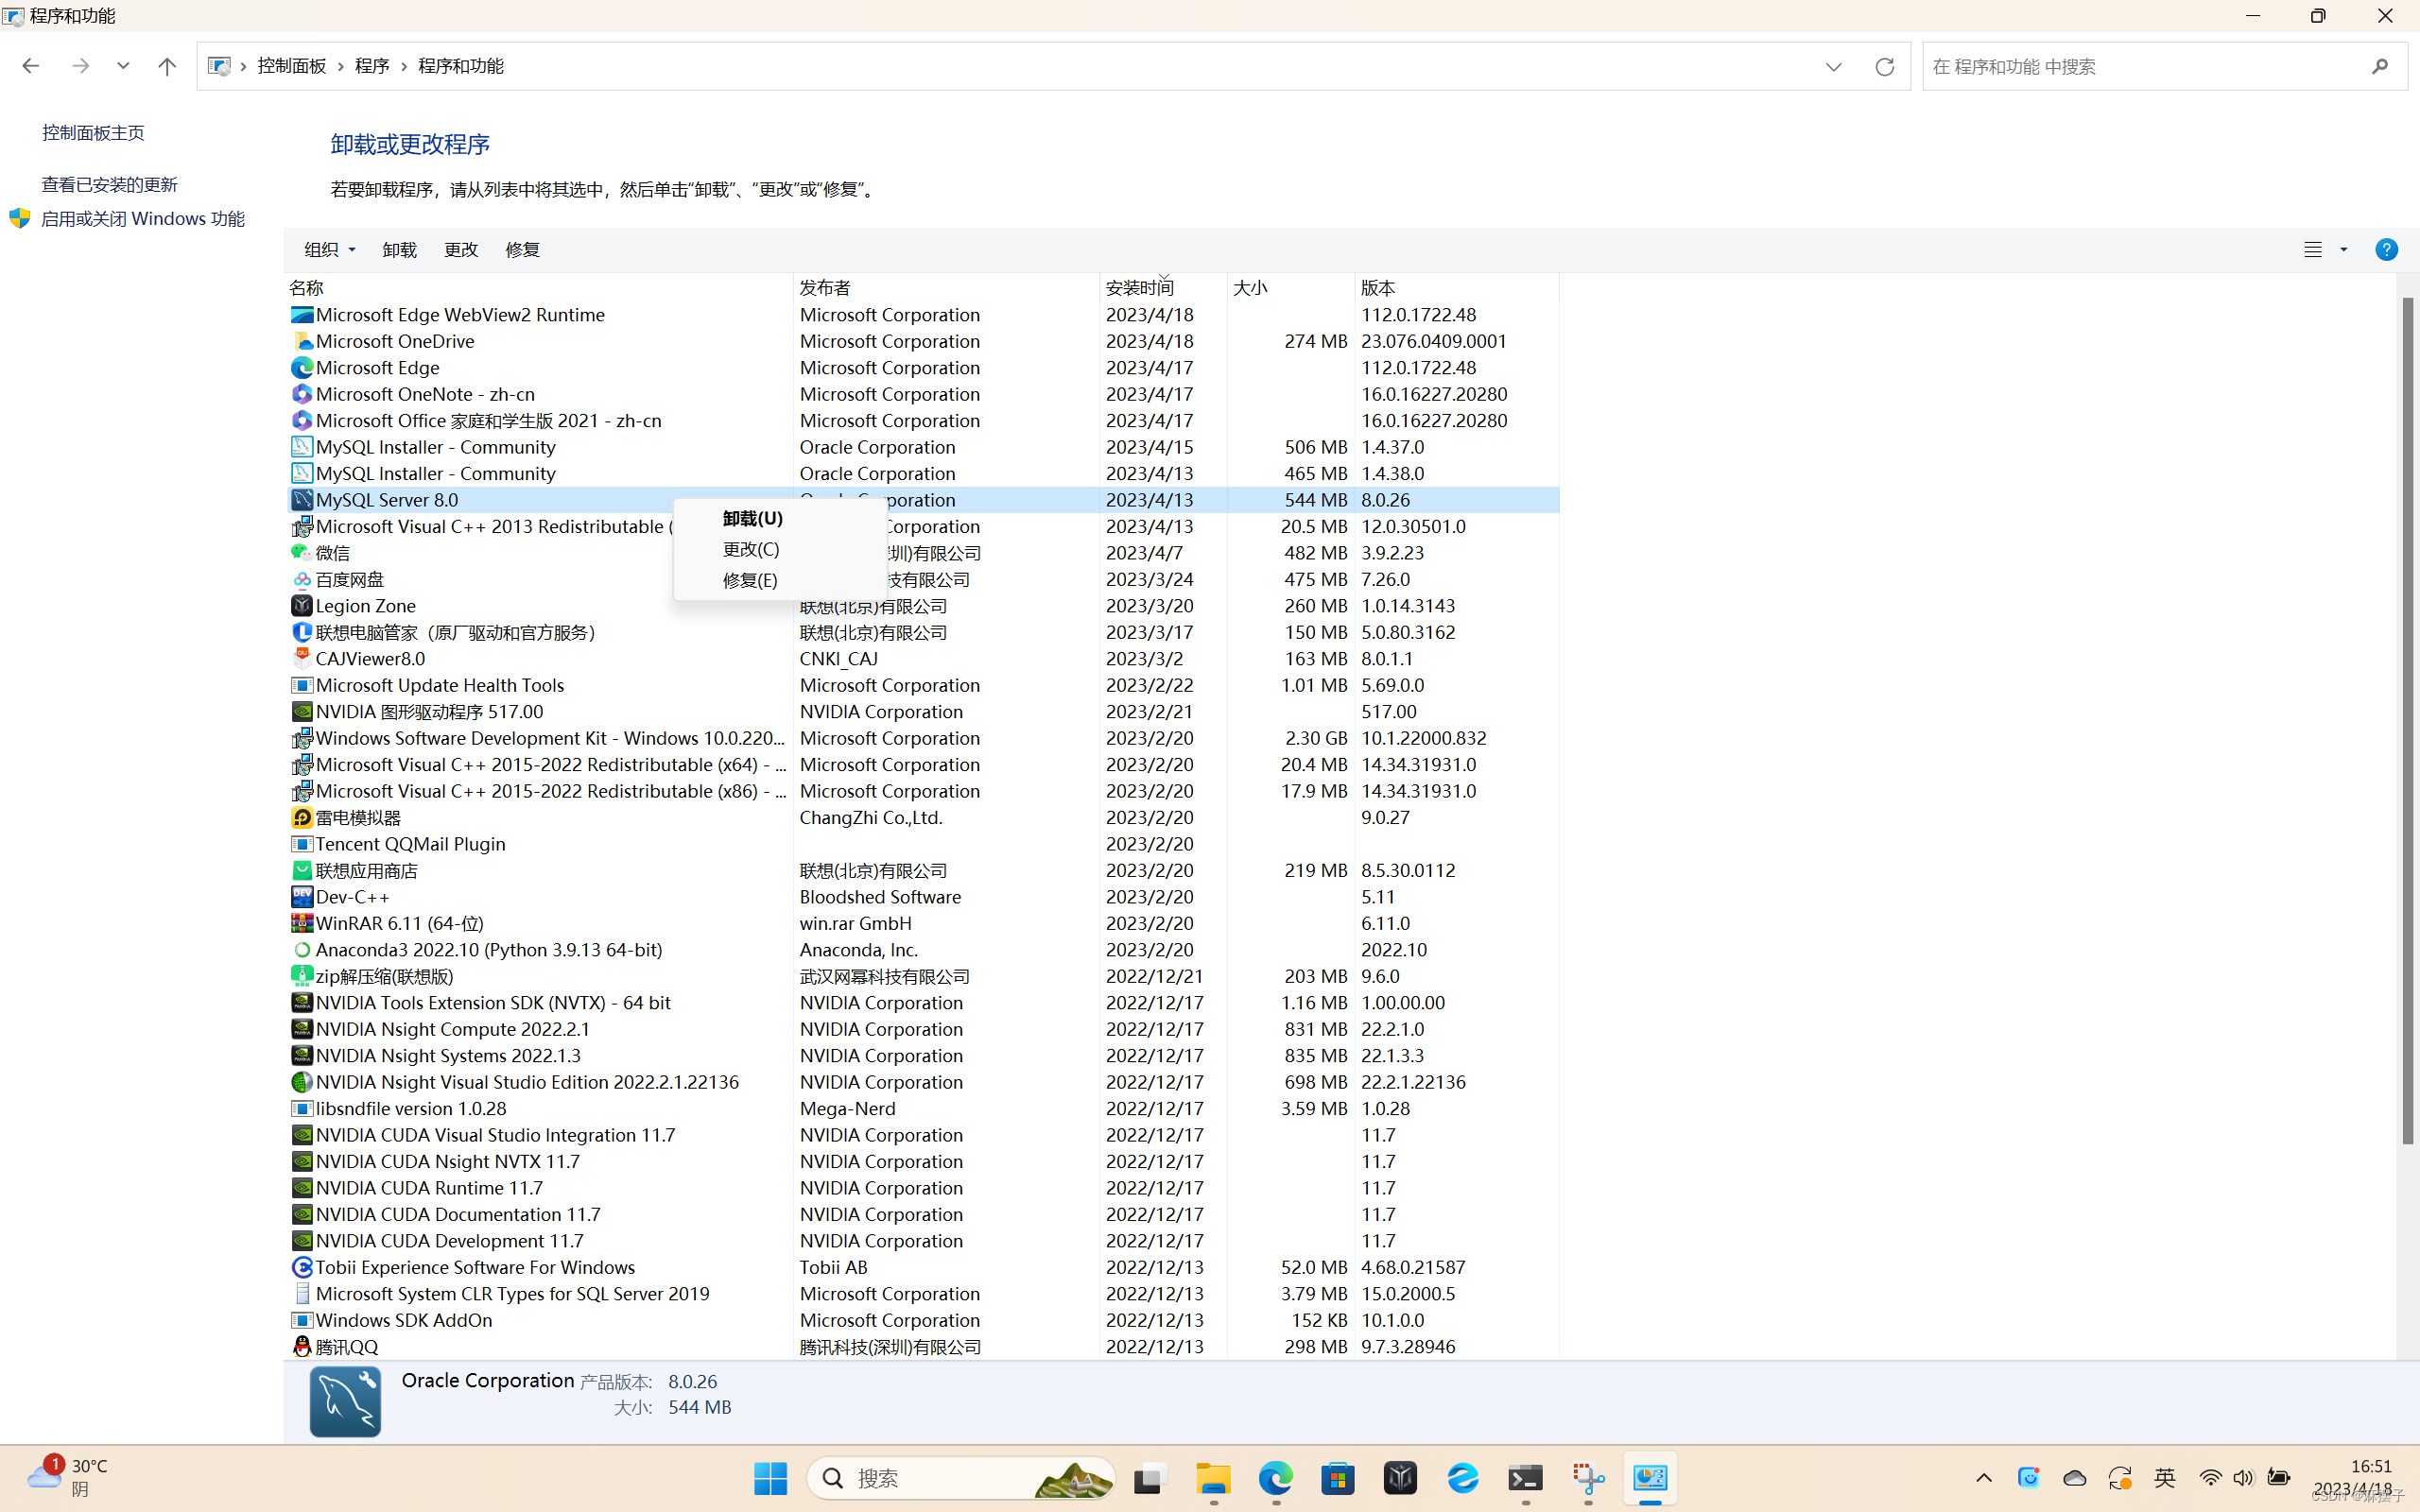Screen dimensions: 2420x1512
Task: Choose 更改(C) in the context menu
Action: [x=780, y=549]
